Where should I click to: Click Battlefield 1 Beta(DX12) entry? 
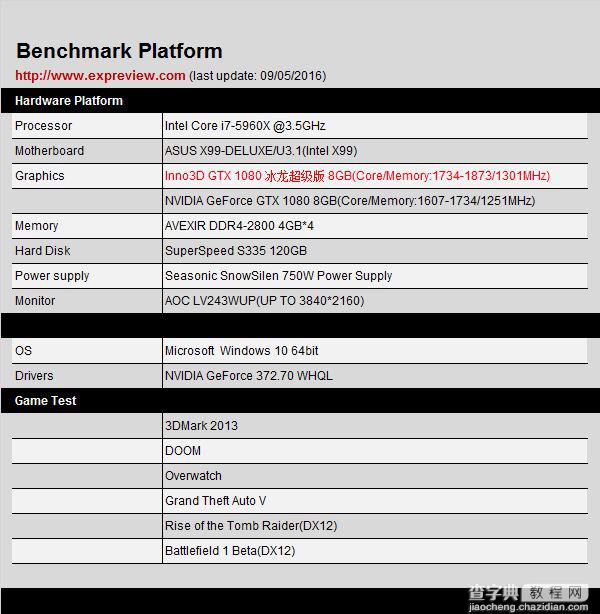(230, 551)
